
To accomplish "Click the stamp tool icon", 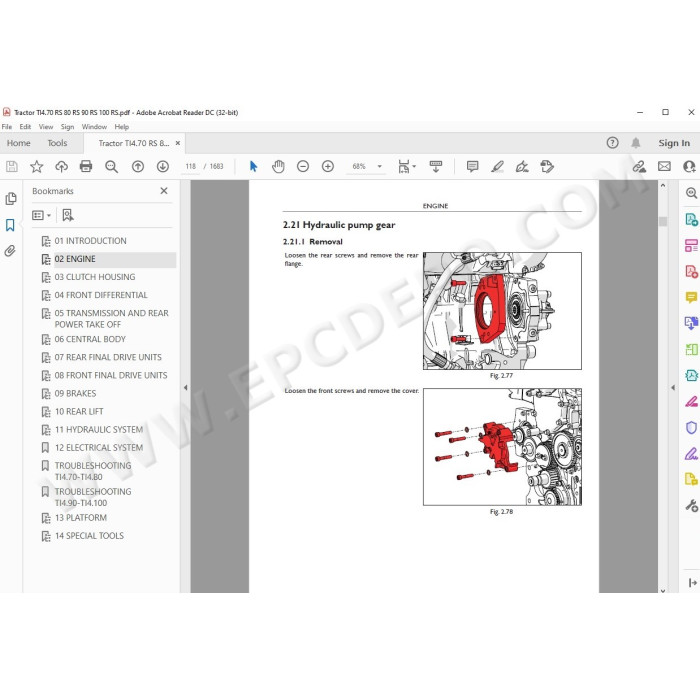I will click(x=547, y=167).
